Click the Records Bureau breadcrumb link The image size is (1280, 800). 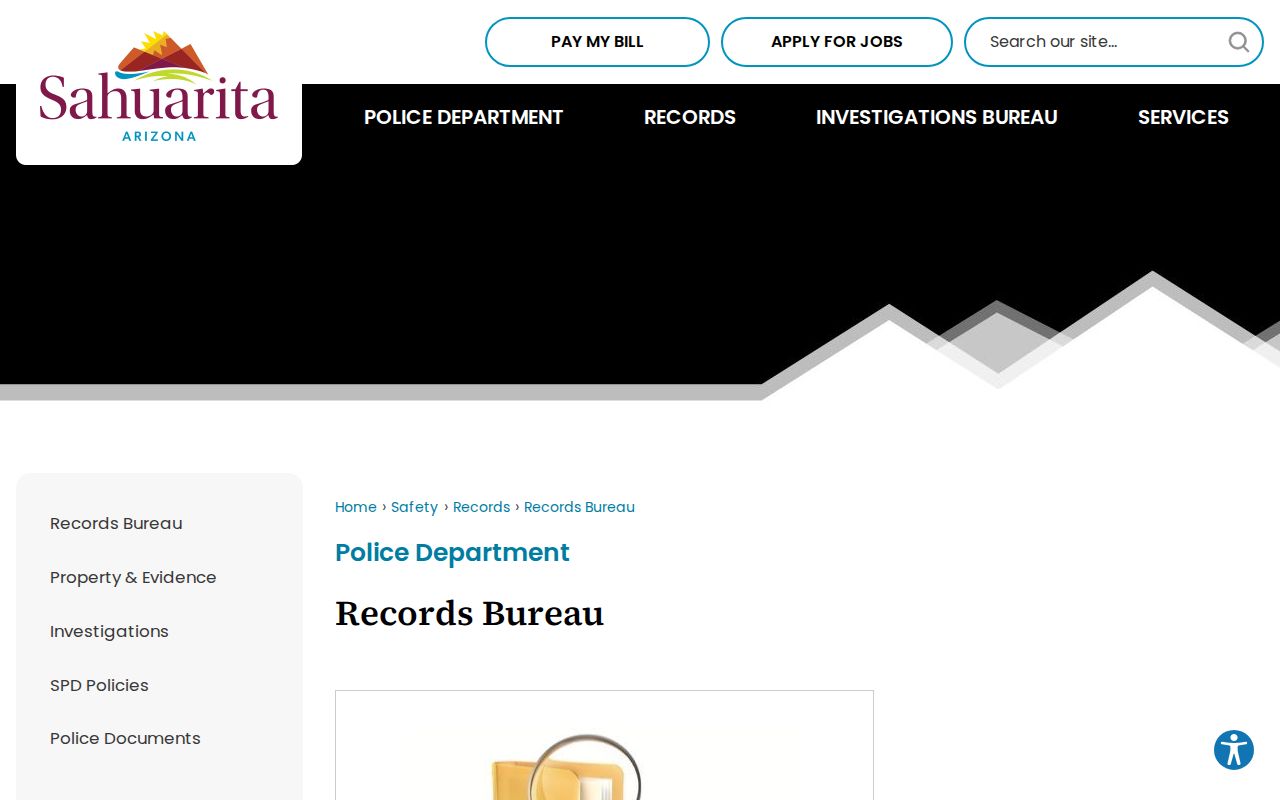point(579,507)
